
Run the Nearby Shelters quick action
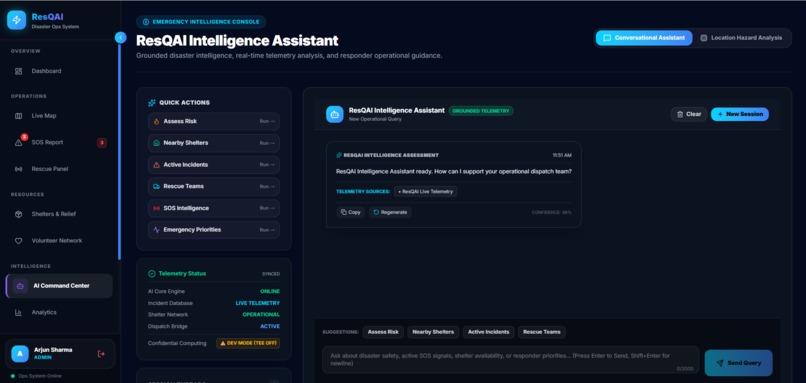[x=214, y=143]
